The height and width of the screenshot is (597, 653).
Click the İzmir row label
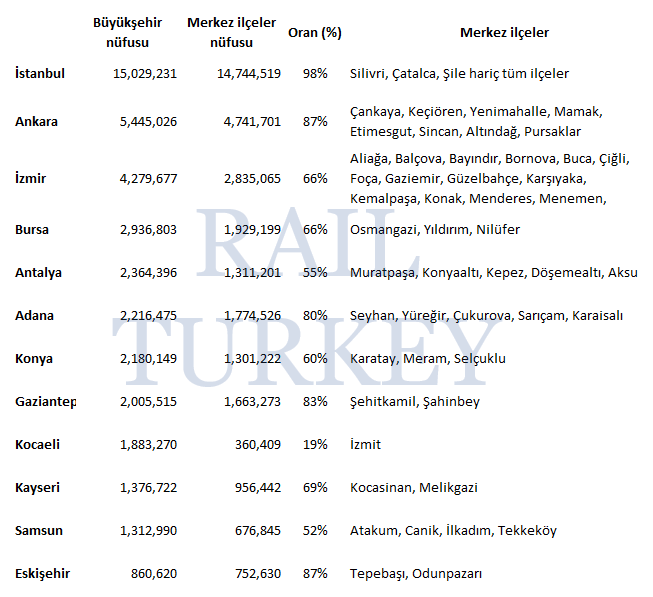pos(31,178)
